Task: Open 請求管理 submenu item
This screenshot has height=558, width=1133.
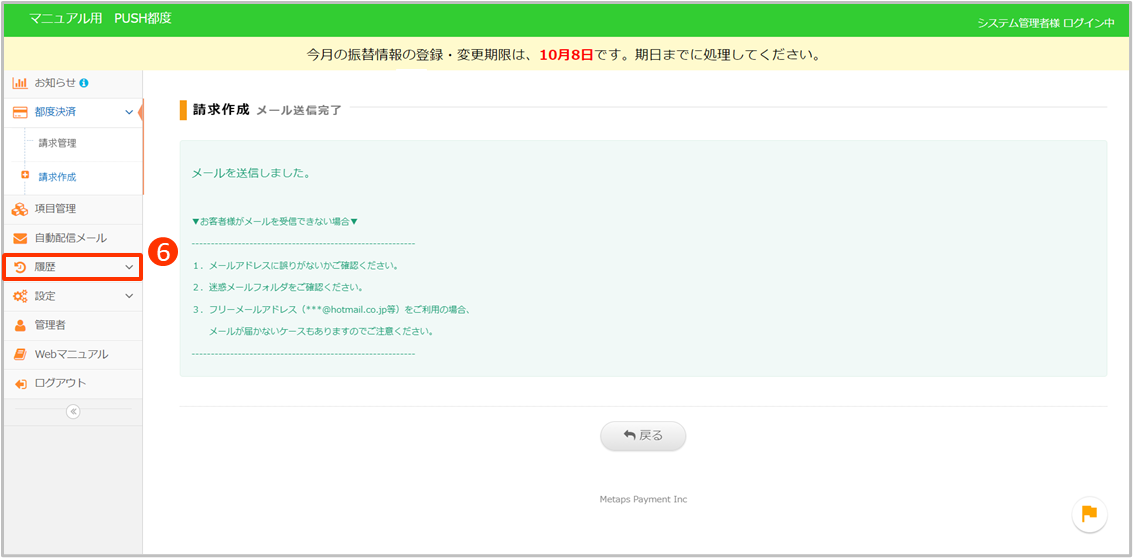Action: (57, 143)
